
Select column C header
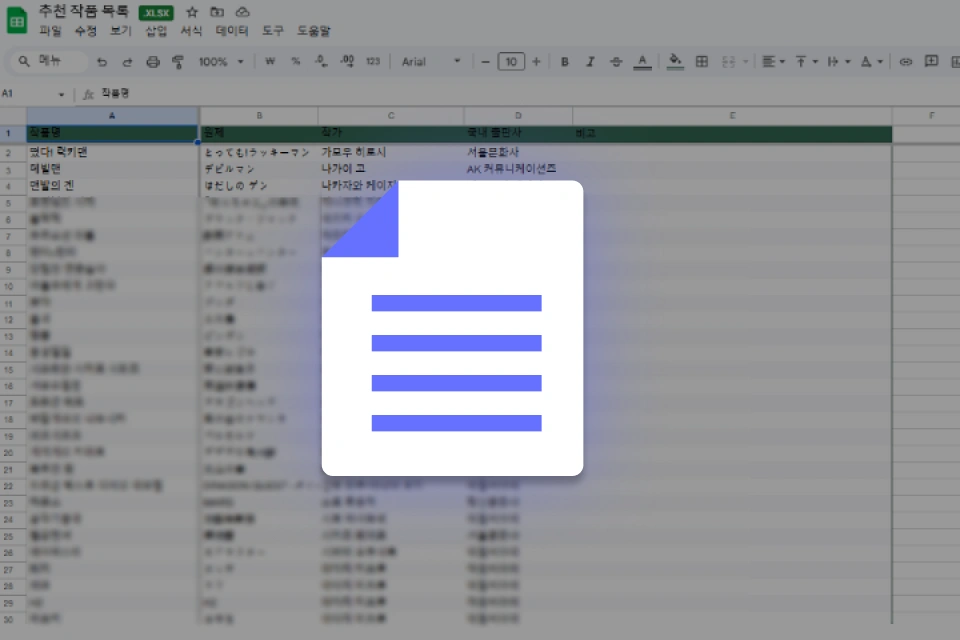[x=391, y=116]
